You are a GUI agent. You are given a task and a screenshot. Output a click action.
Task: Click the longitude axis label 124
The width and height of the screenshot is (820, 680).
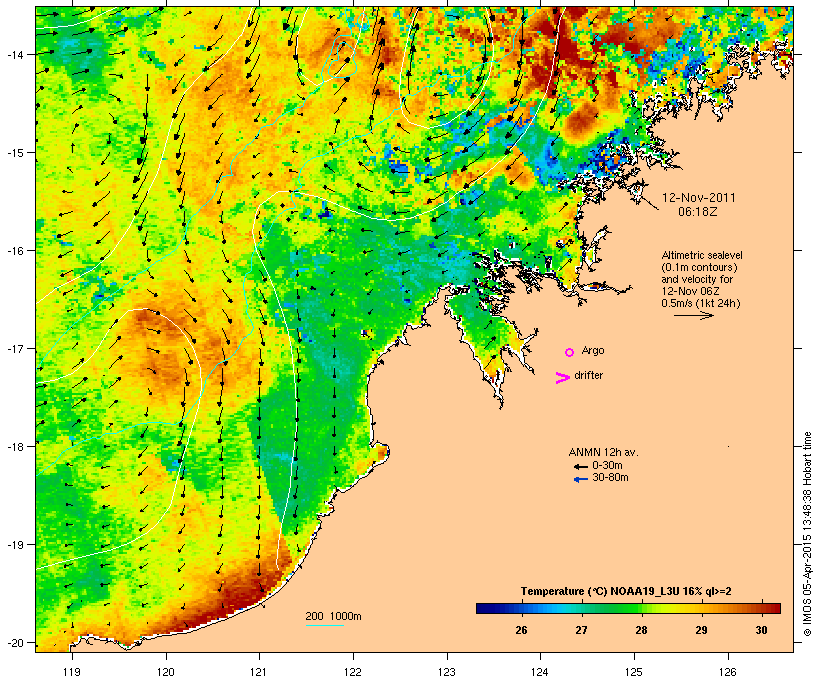tap(540, 672)
